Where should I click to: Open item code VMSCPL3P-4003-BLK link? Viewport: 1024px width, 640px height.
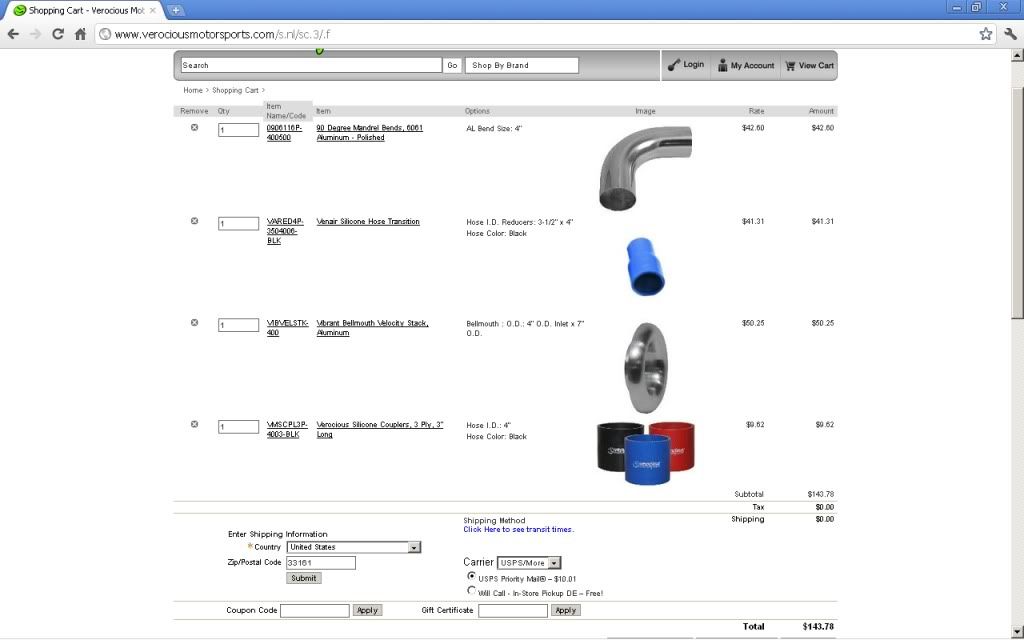[287, 430]
